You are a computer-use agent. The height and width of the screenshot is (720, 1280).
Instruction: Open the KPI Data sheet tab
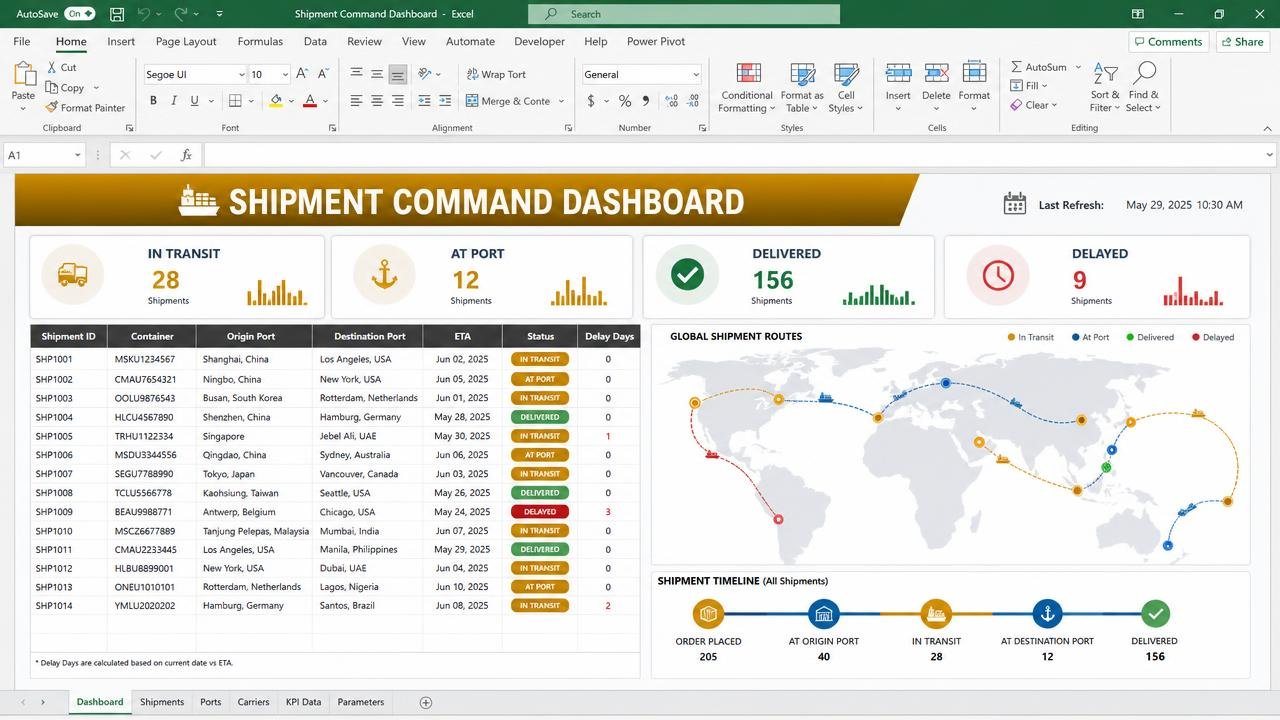point(303,702)
